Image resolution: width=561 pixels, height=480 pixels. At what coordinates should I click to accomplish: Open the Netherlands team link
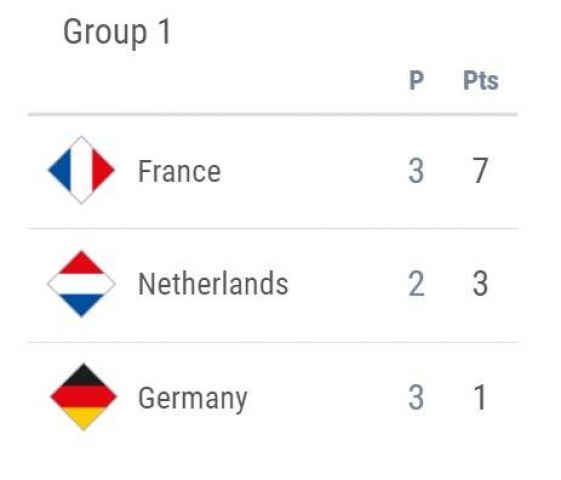point(213,284)
